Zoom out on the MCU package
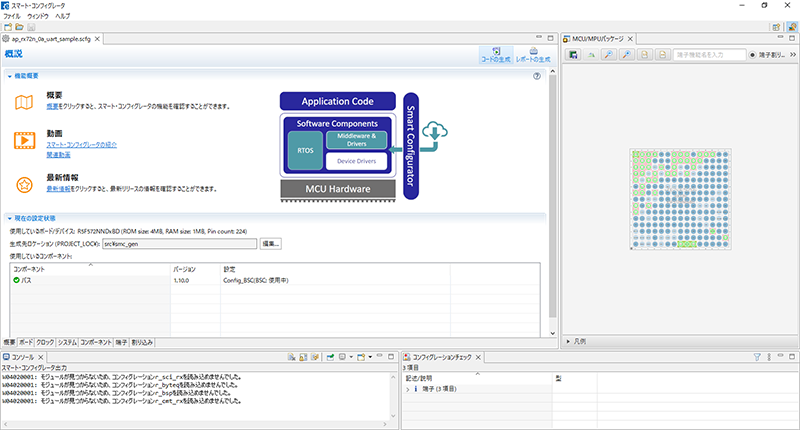Screen dimensions: 800x430 [627, 55]
